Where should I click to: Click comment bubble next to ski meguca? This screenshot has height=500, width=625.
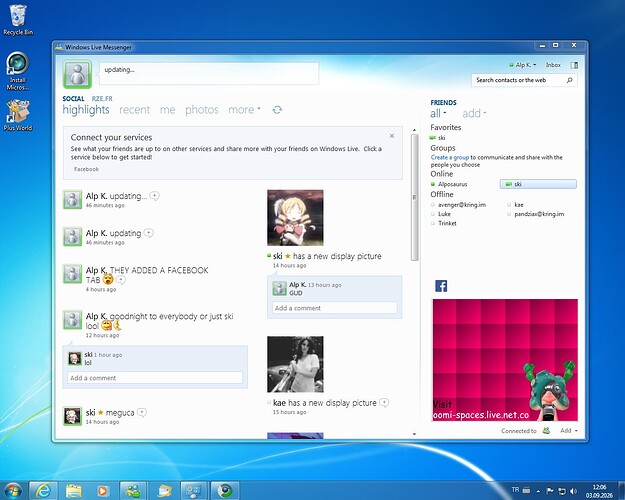click(142, 412)
